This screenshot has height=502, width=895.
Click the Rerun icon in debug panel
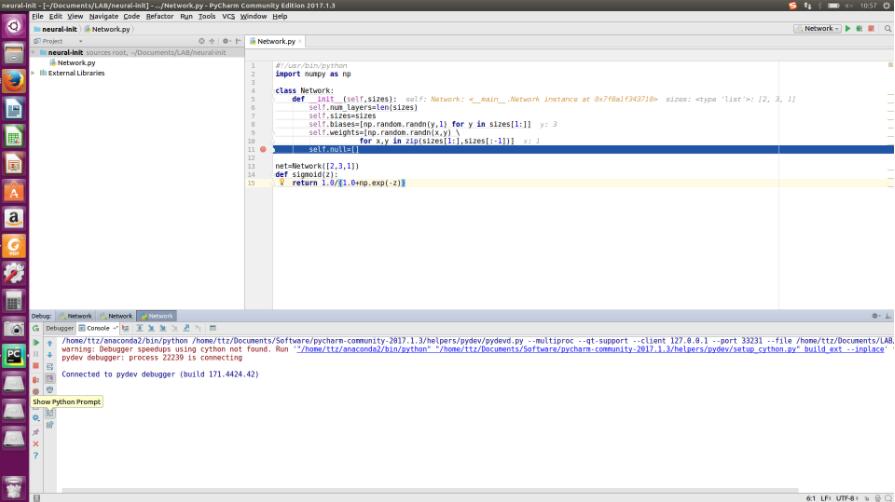[36, 328]
